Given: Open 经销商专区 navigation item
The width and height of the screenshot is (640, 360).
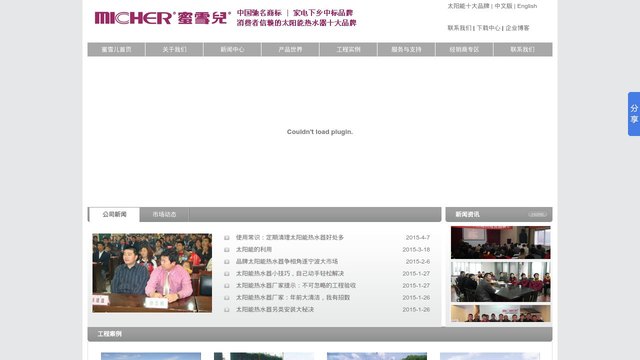Looking at the screenshot, I should (464, 49).
